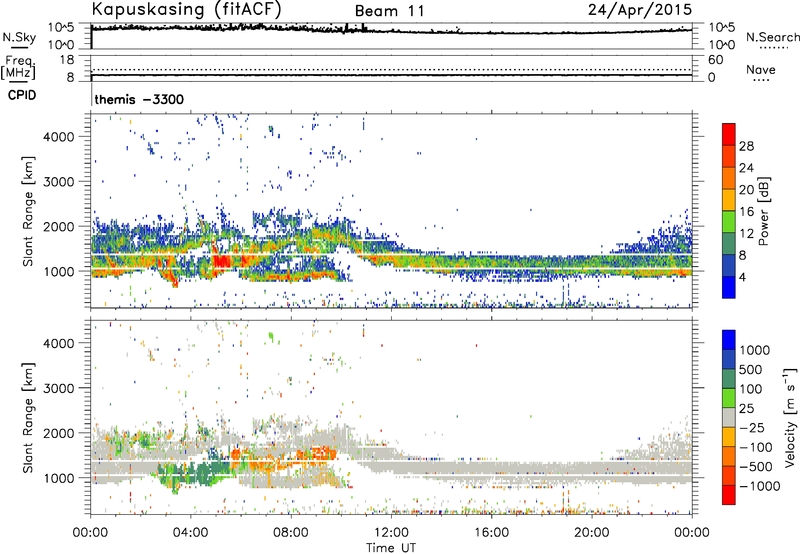Click the "3000" range tick in power panel

coord(58,182)
